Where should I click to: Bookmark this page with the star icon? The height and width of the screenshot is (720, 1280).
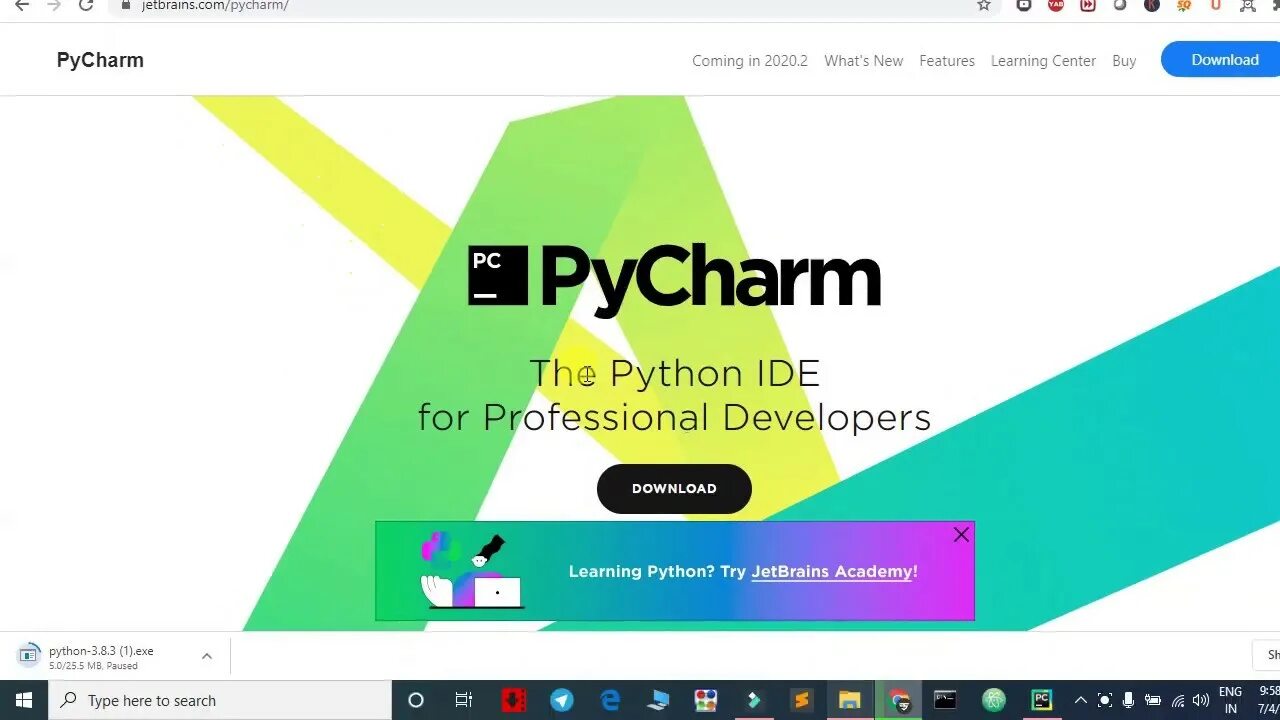984,5
